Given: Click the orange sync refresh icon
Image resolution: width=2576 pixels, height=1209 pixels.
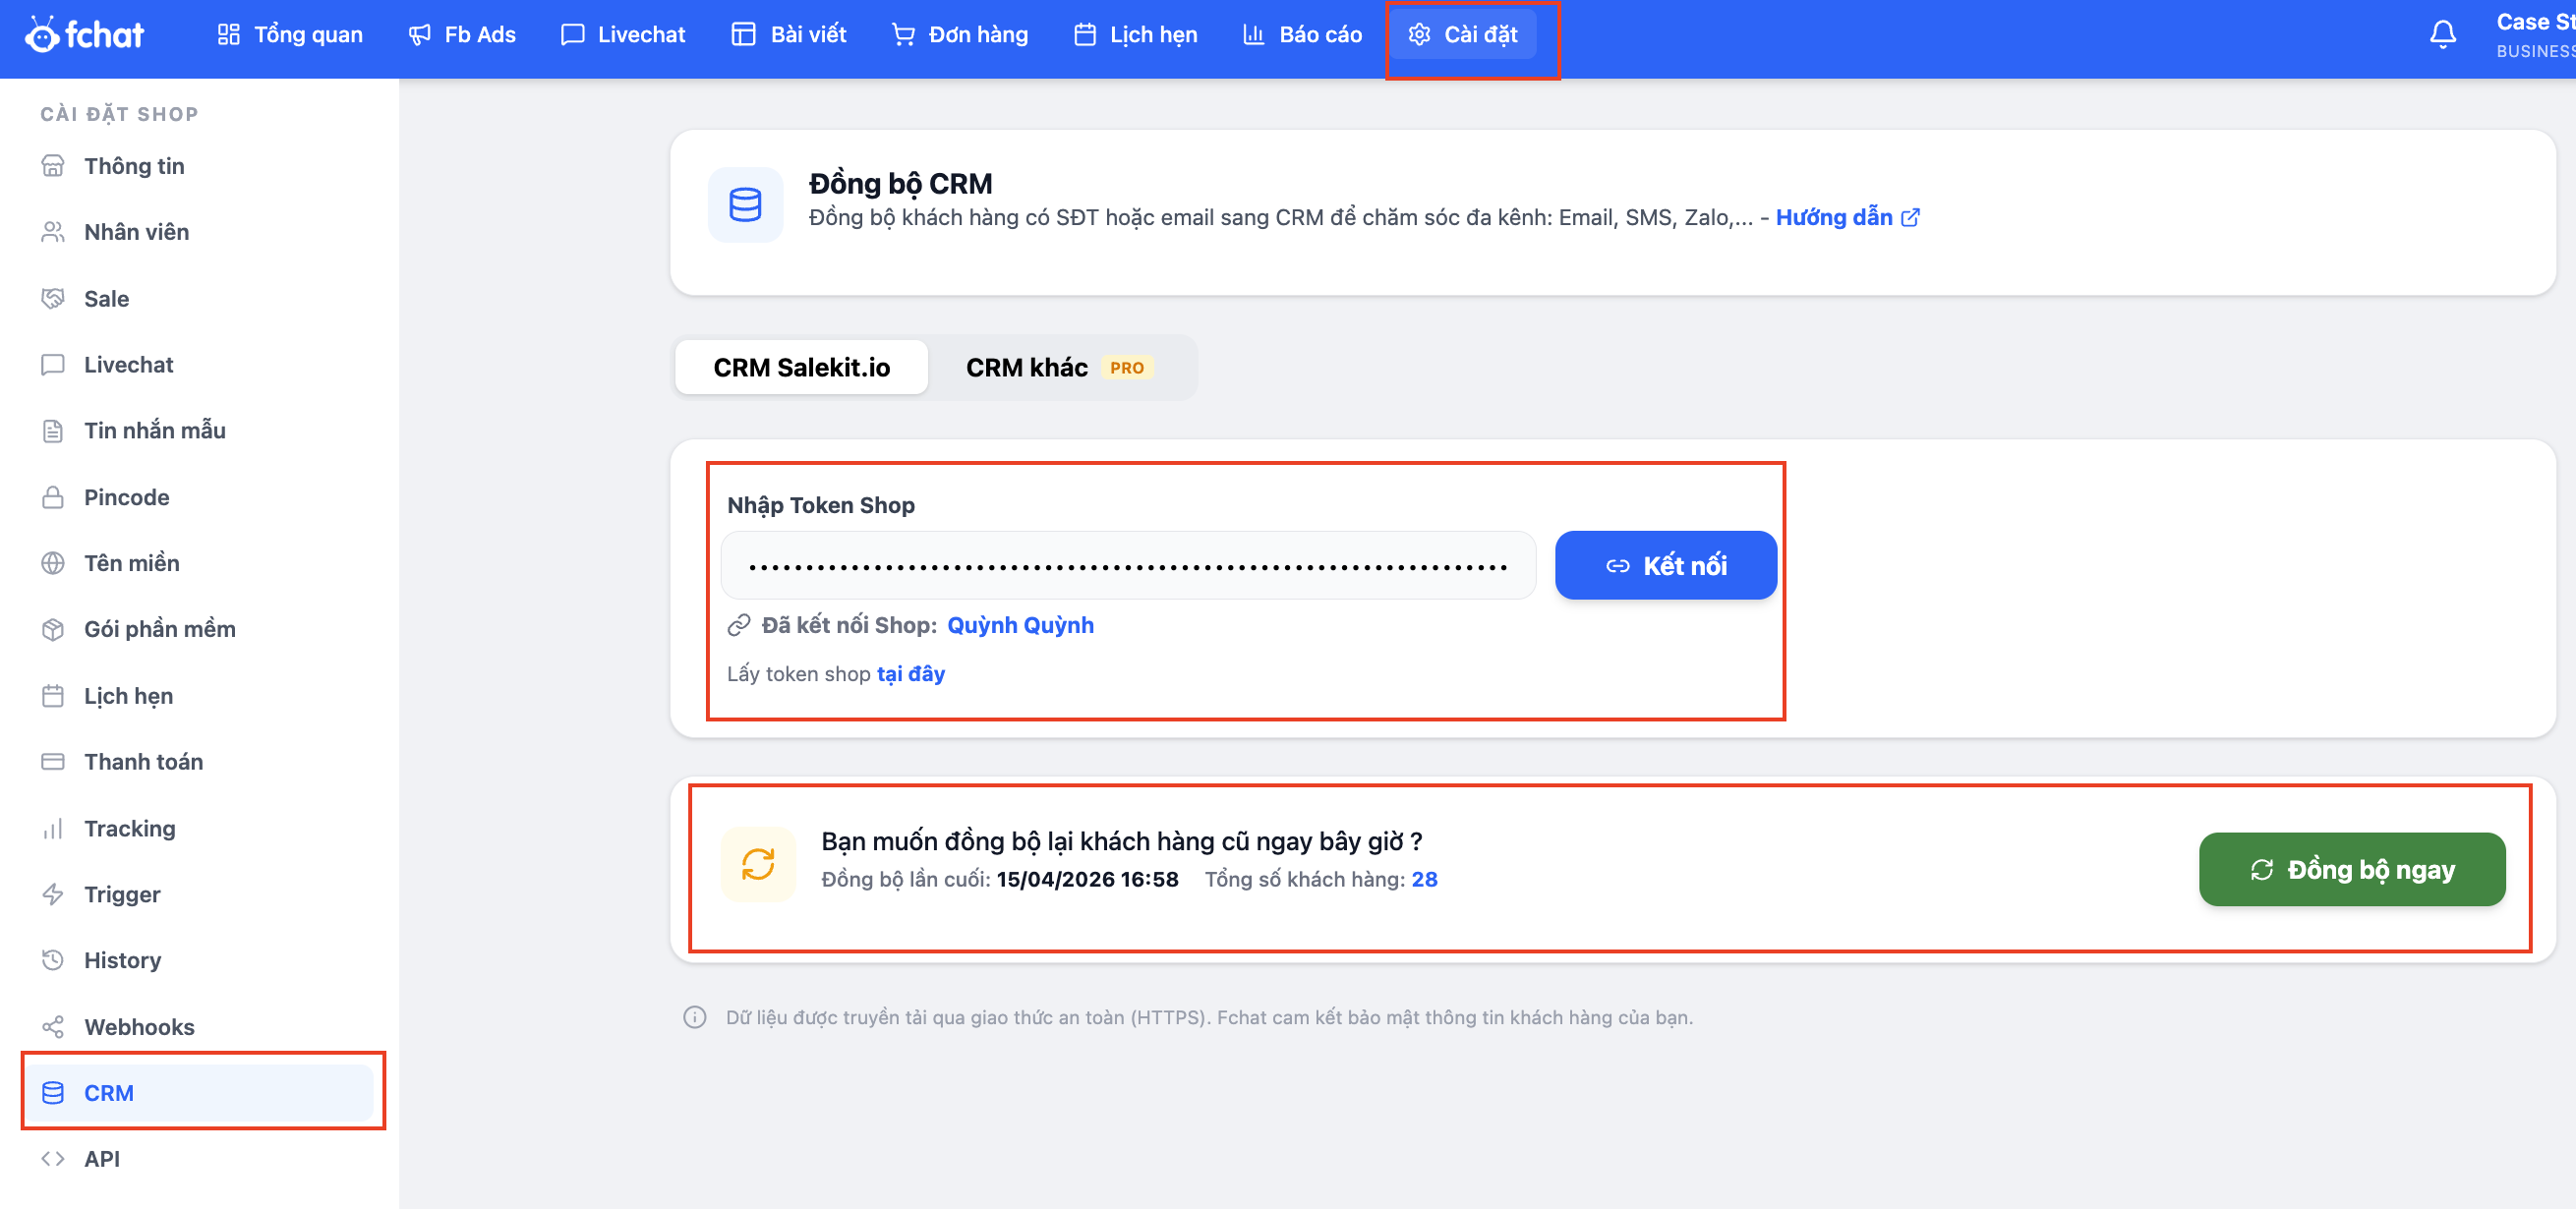Looking at the screenshot, I should (x=758, y=864).
